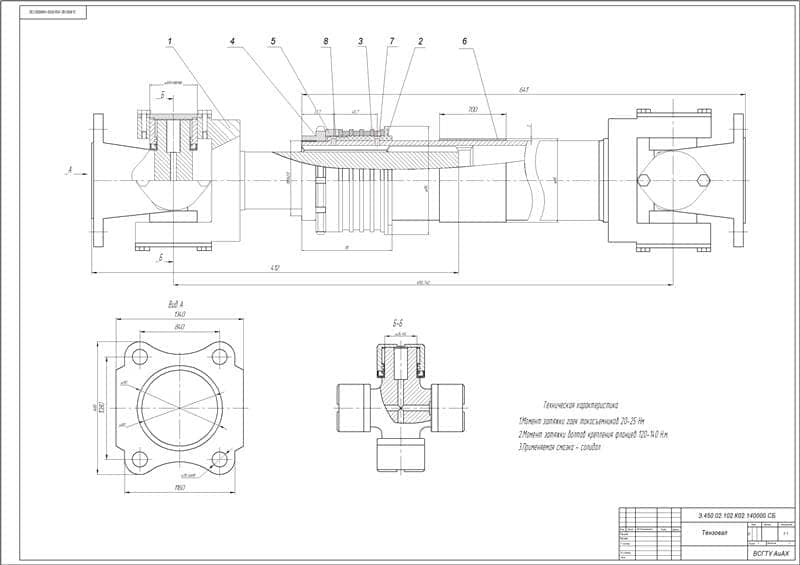Click upper section mark 'Б' above the yoke
800x565 pixels.
point(163,95)
